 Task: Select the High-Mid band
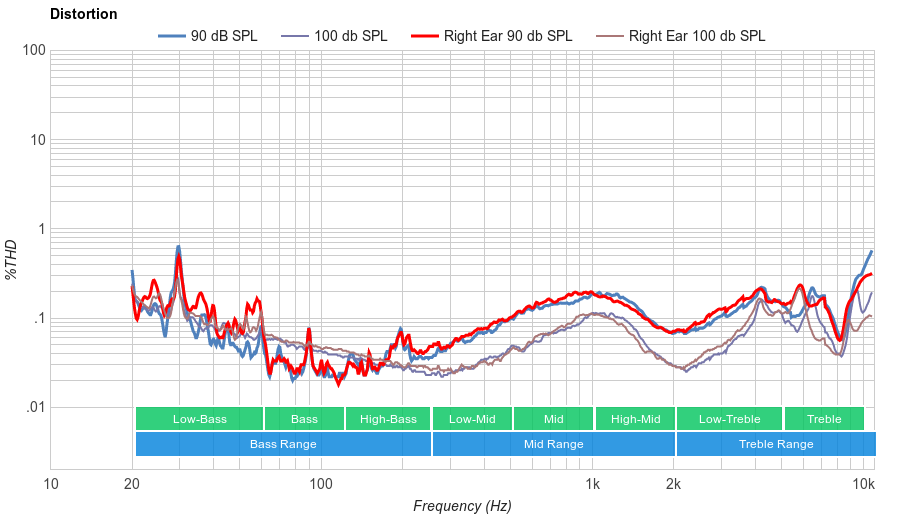(635, 419)
